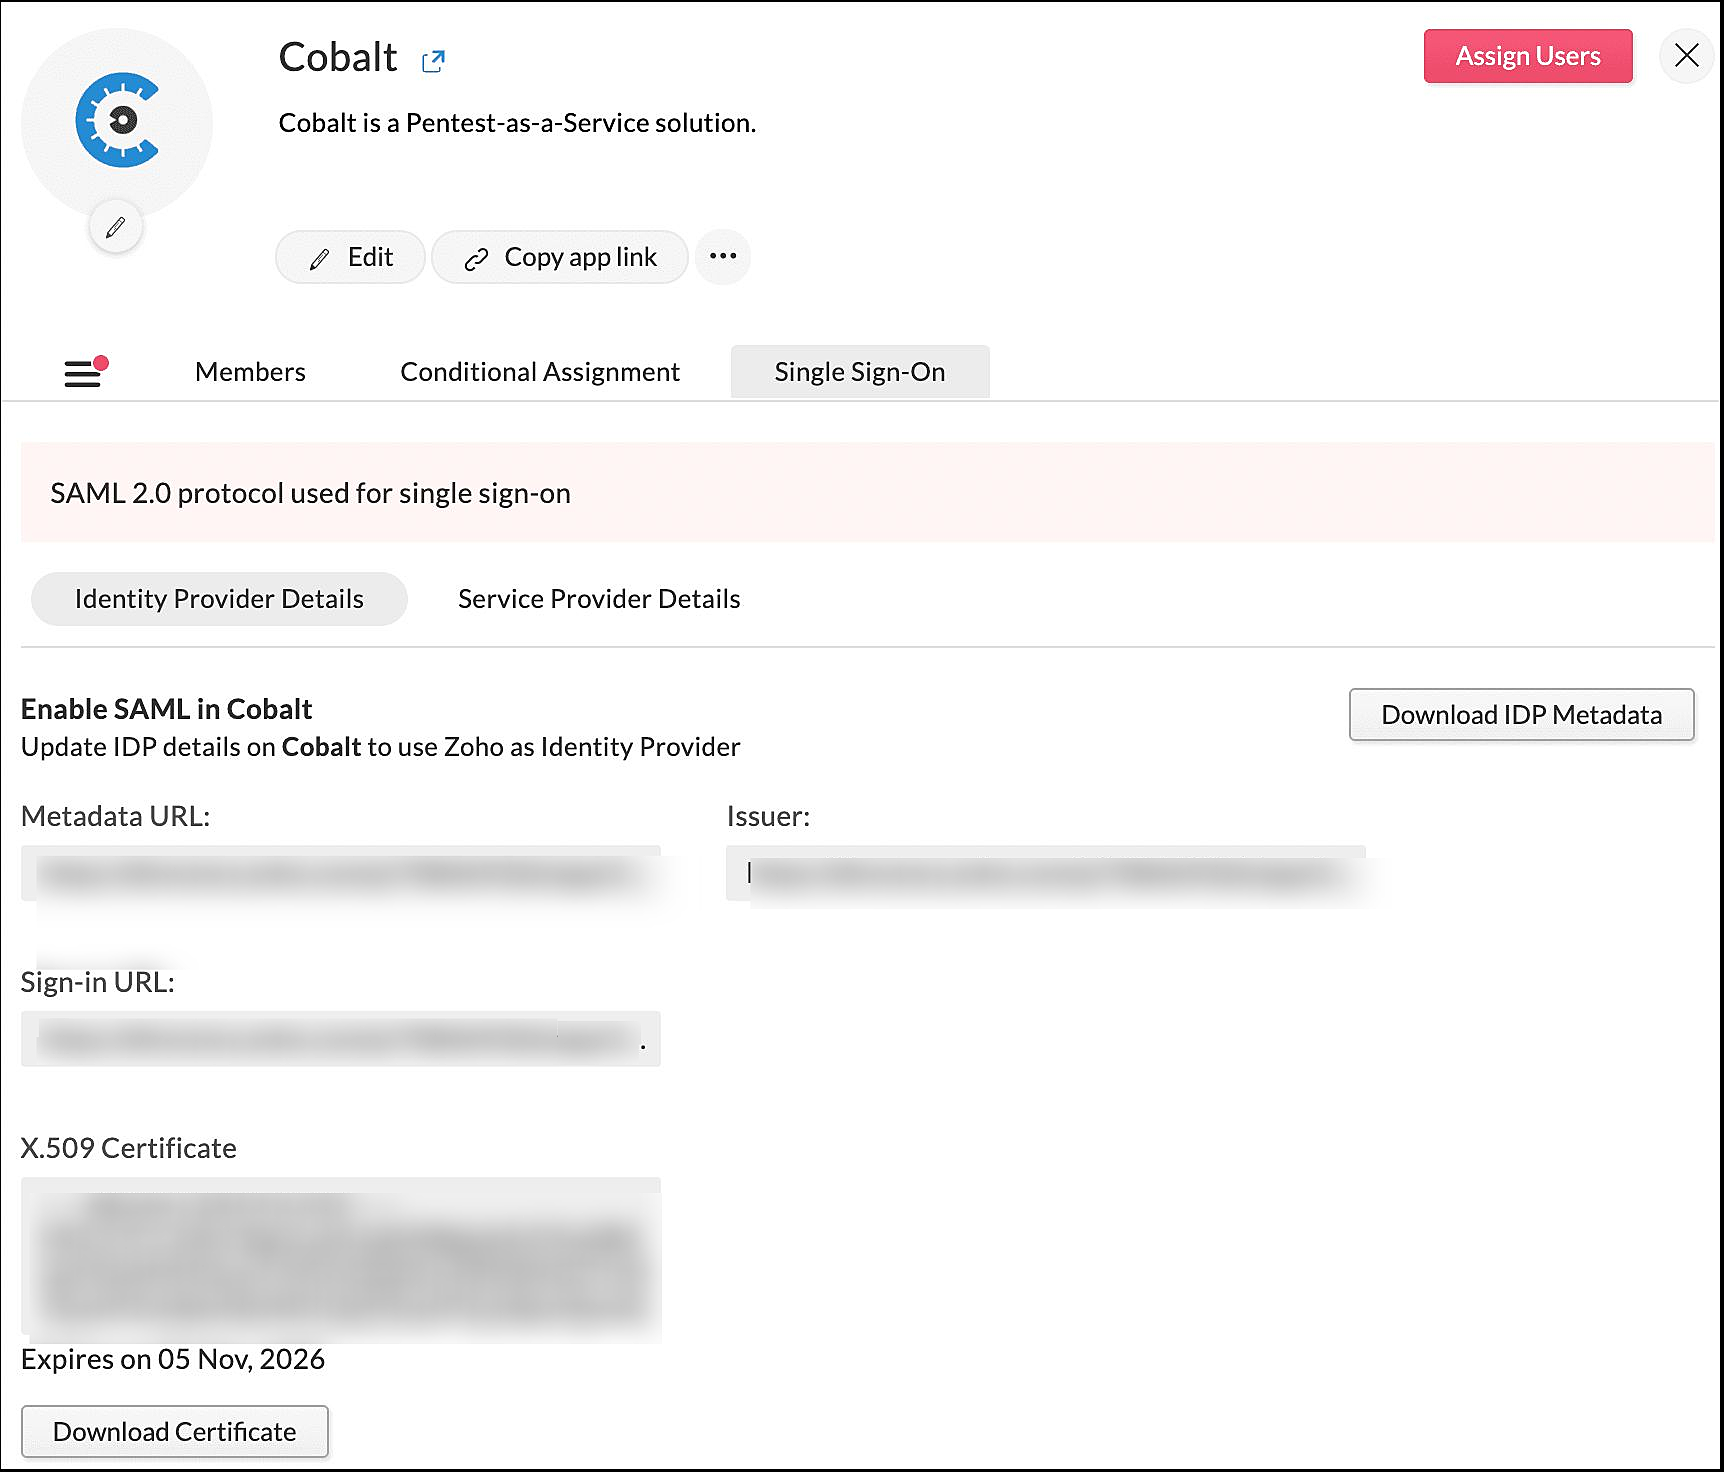Click 'Update IDP details on Cobalt' instruction text
This screenshot has height=1472, width=1724.
(381, 747)
